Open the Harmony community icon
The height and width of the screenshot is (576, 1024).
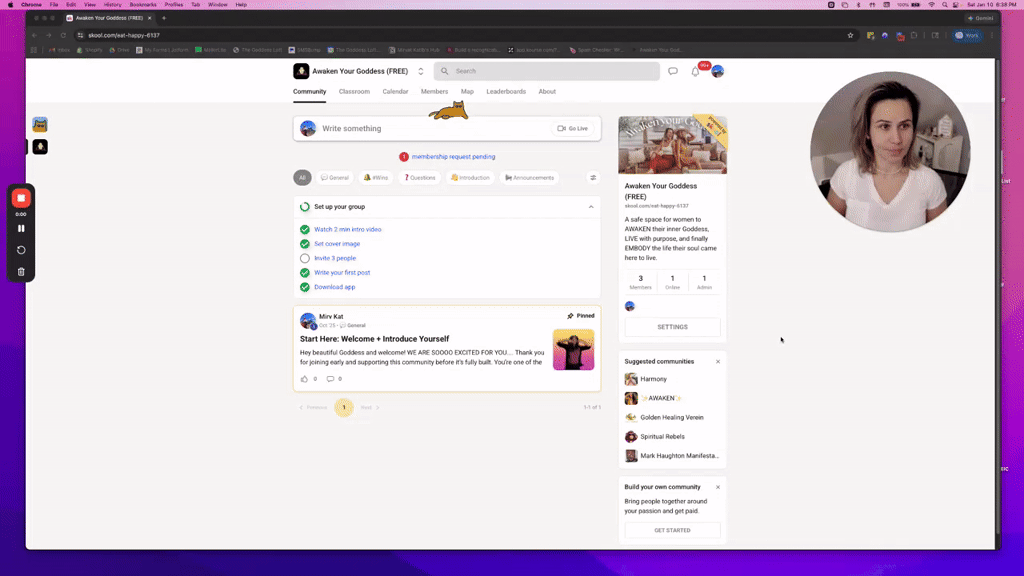click(x=631, y=379)
